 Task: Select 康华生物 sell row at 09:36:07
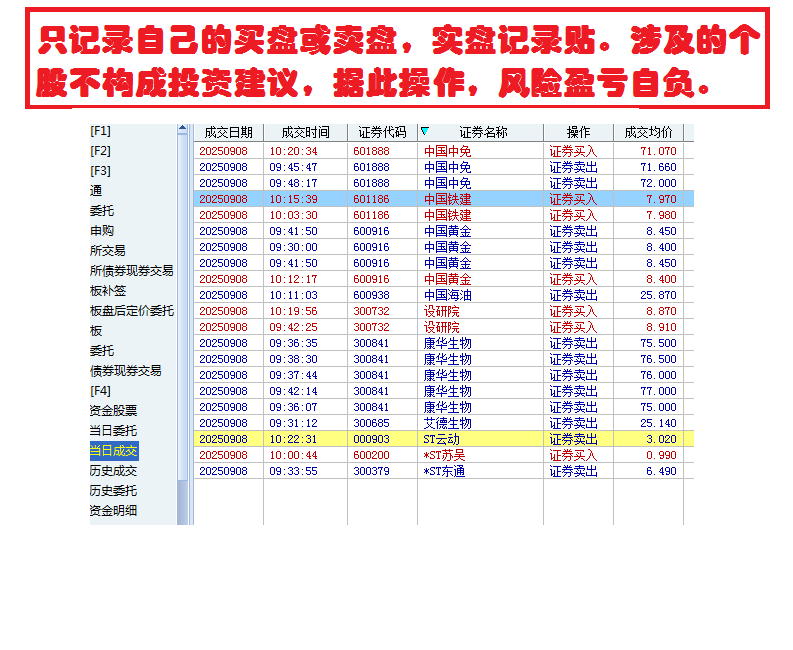pyautogui.click(x=444, y=407)
